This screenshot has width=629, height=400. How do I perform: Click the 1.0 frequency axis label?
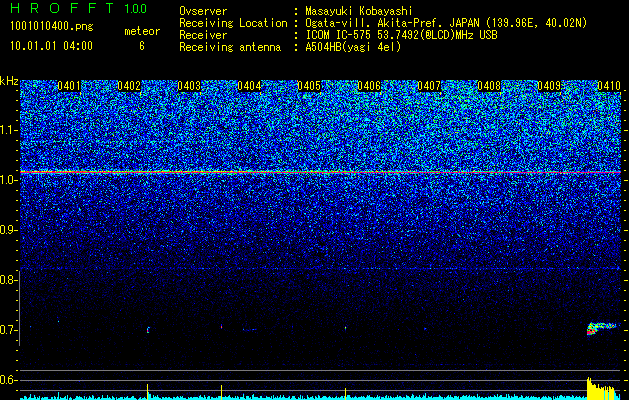pos(8,181)
